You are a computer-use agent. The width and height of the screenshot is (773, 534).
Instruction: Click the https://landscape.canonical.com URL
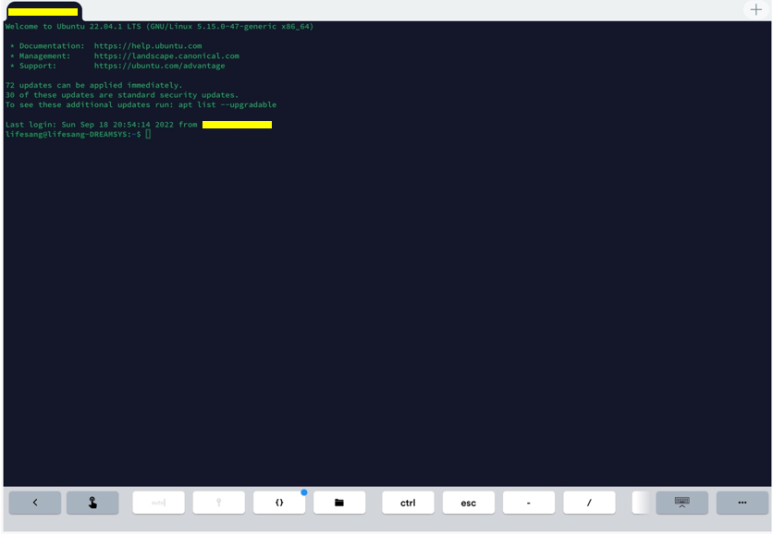pyautogui.click(x=167, y=56)
